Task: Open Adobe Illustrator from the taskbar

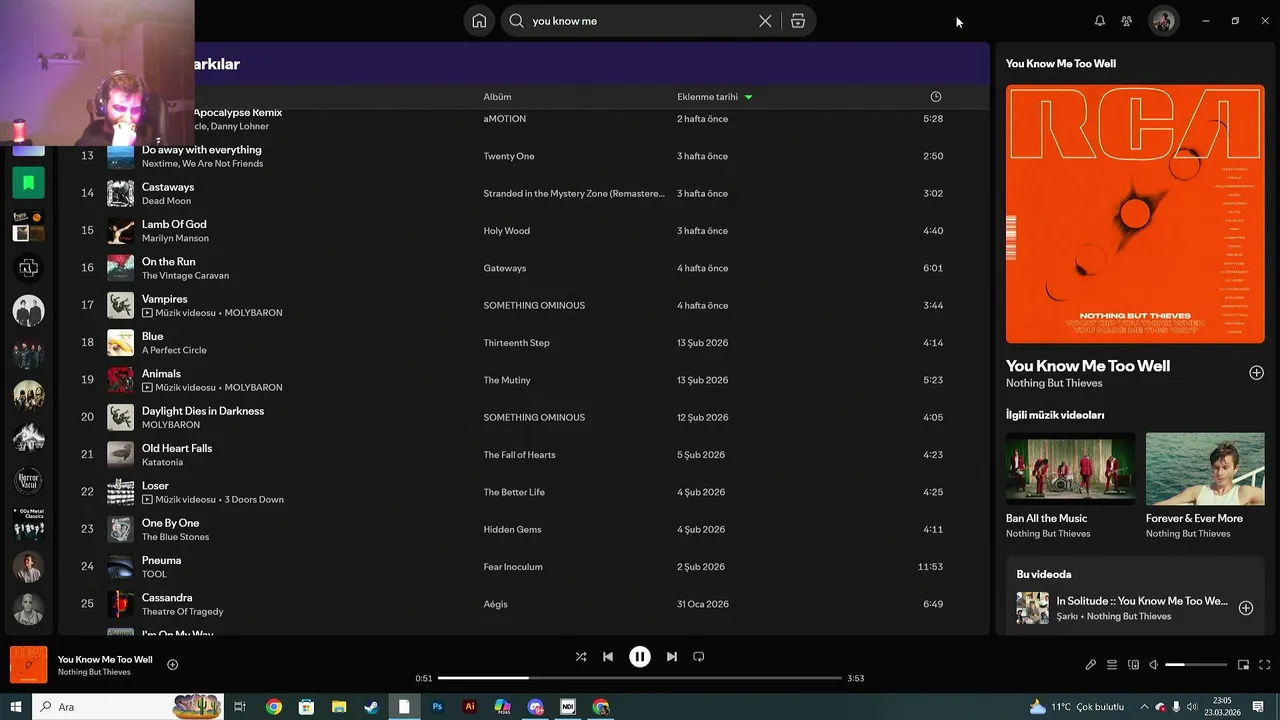Action: tap(470, 707)
